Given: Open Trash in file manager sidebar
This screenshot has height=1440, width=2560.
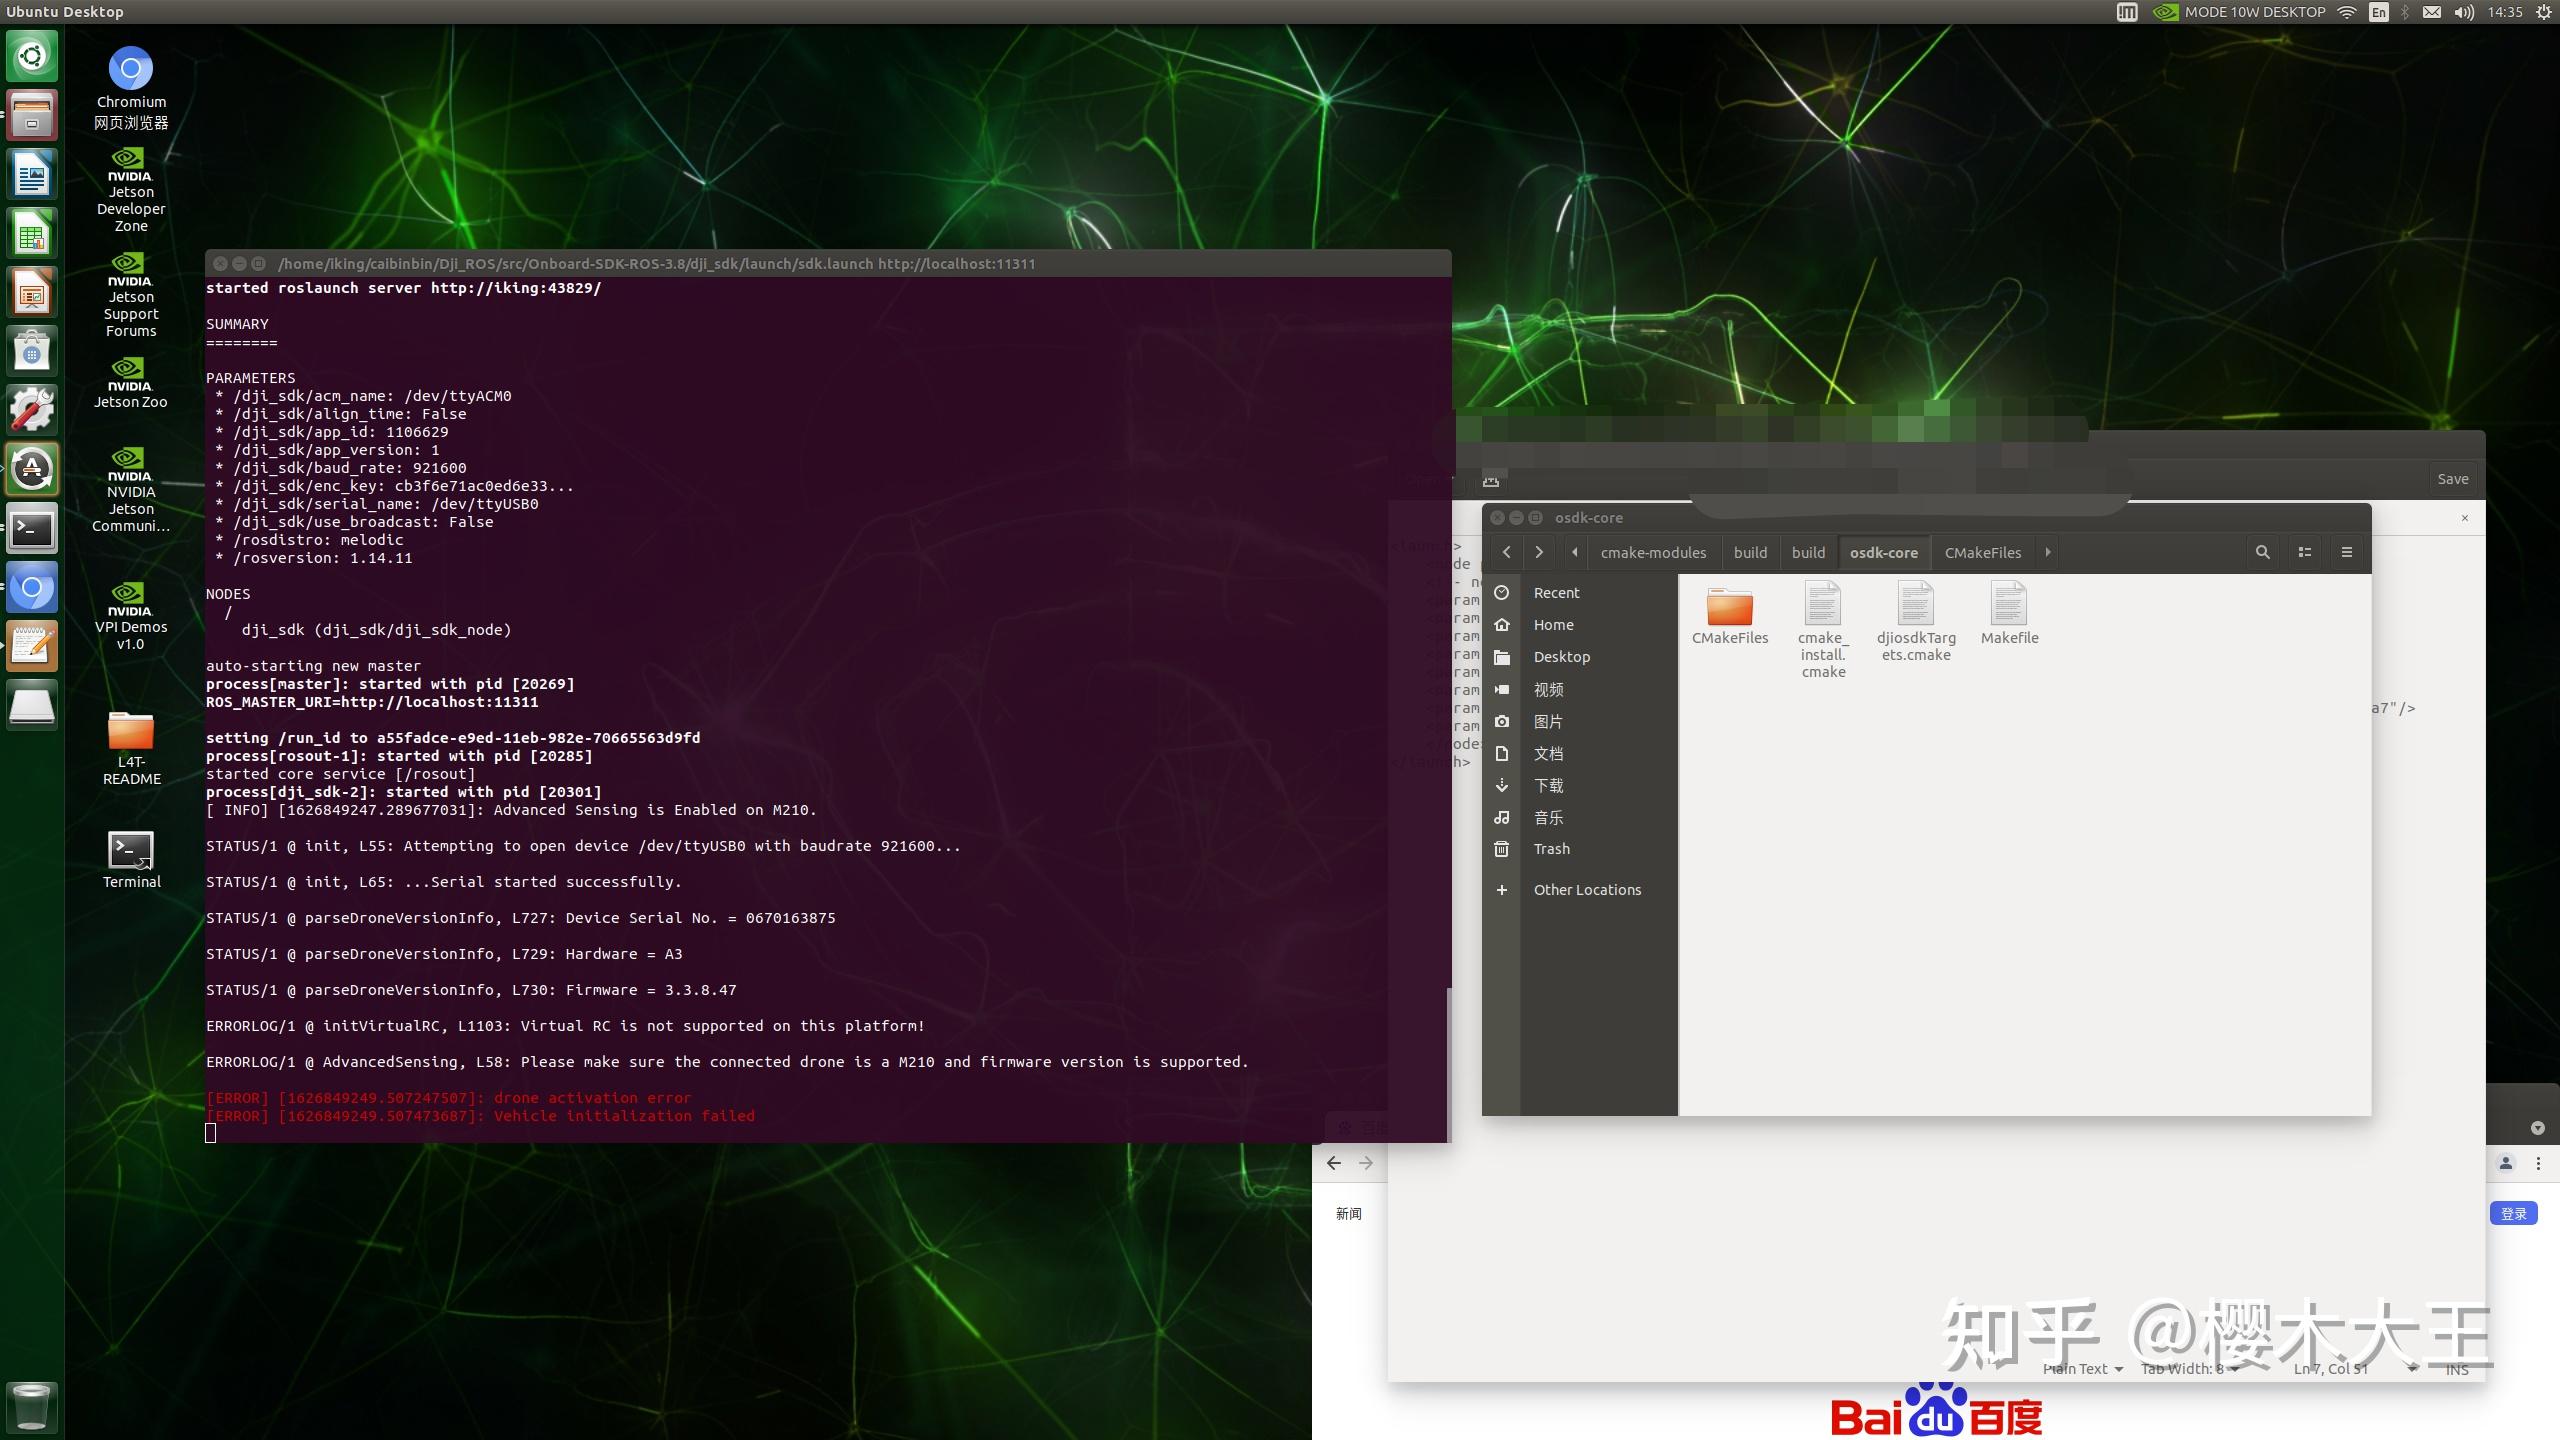Looking at the screenshot, I should [x=1551, y=849].
